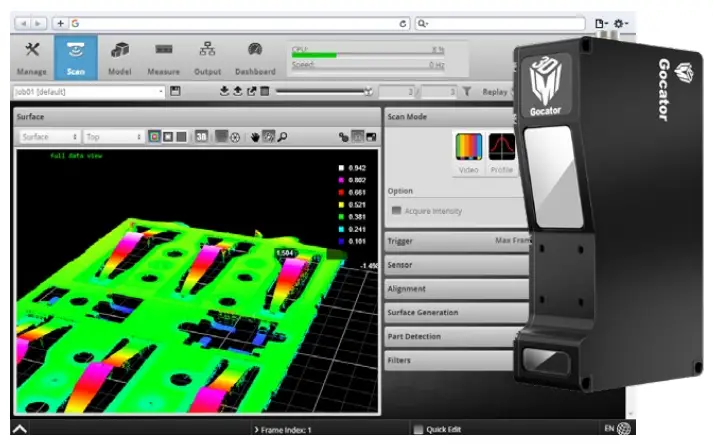This screenshot has height=445, width=713.
Task: Toggle the 3D view button
Action: [201, 137]
